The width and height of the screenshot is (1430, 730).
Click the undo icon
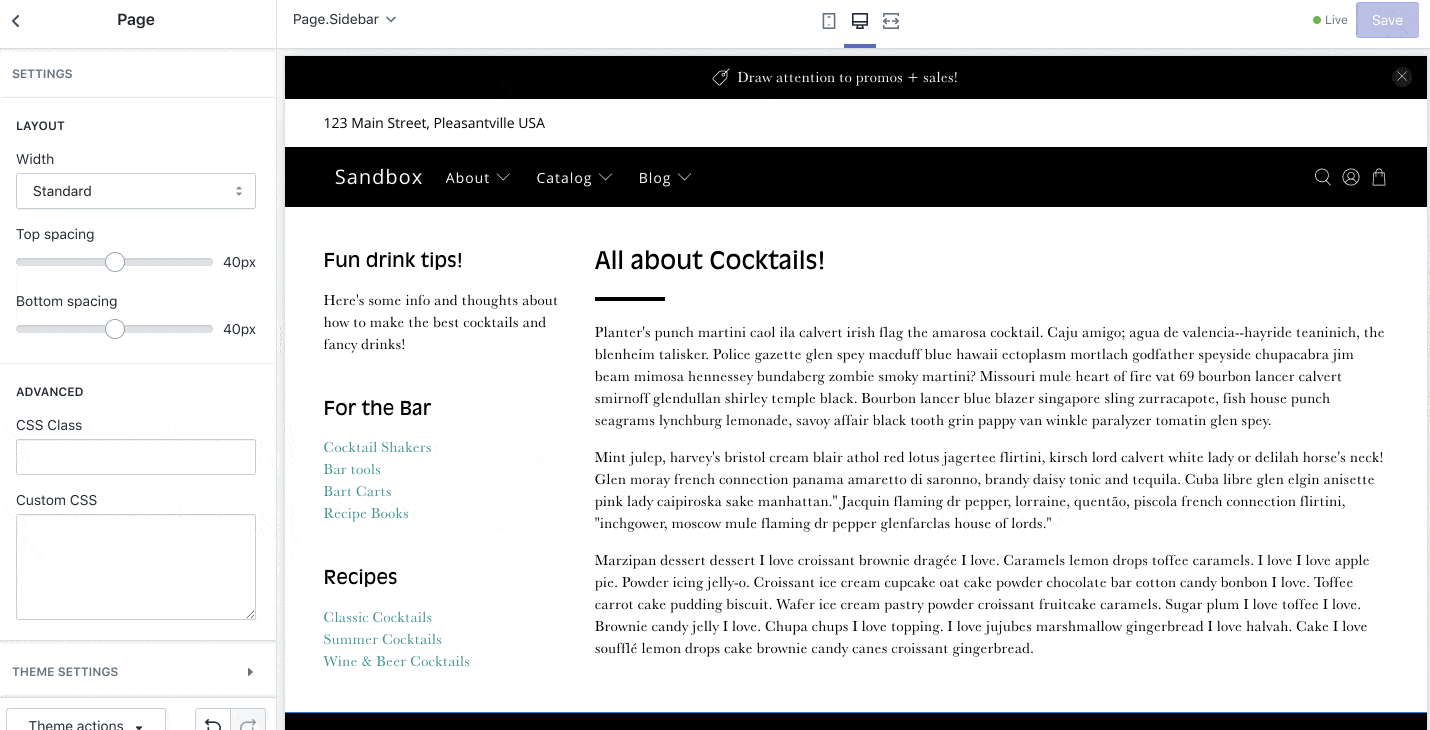pos(213,724)
